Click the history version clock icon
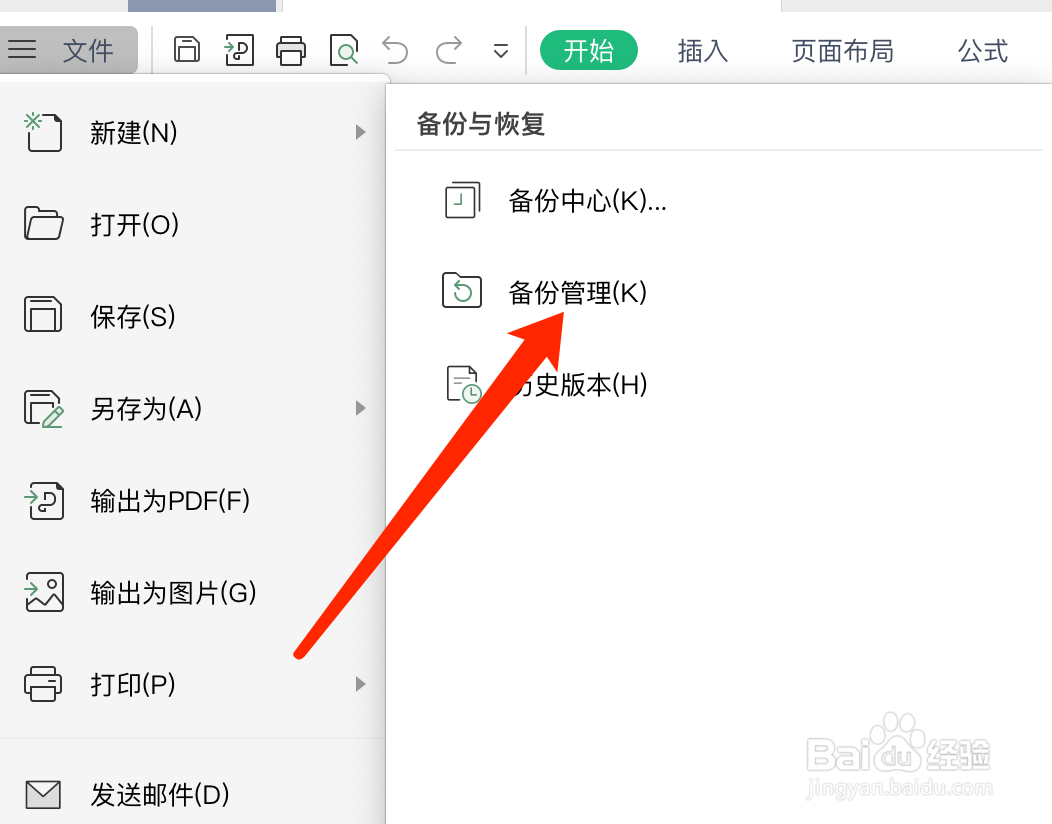The image size is (1052, 824). tap(464, 384)
